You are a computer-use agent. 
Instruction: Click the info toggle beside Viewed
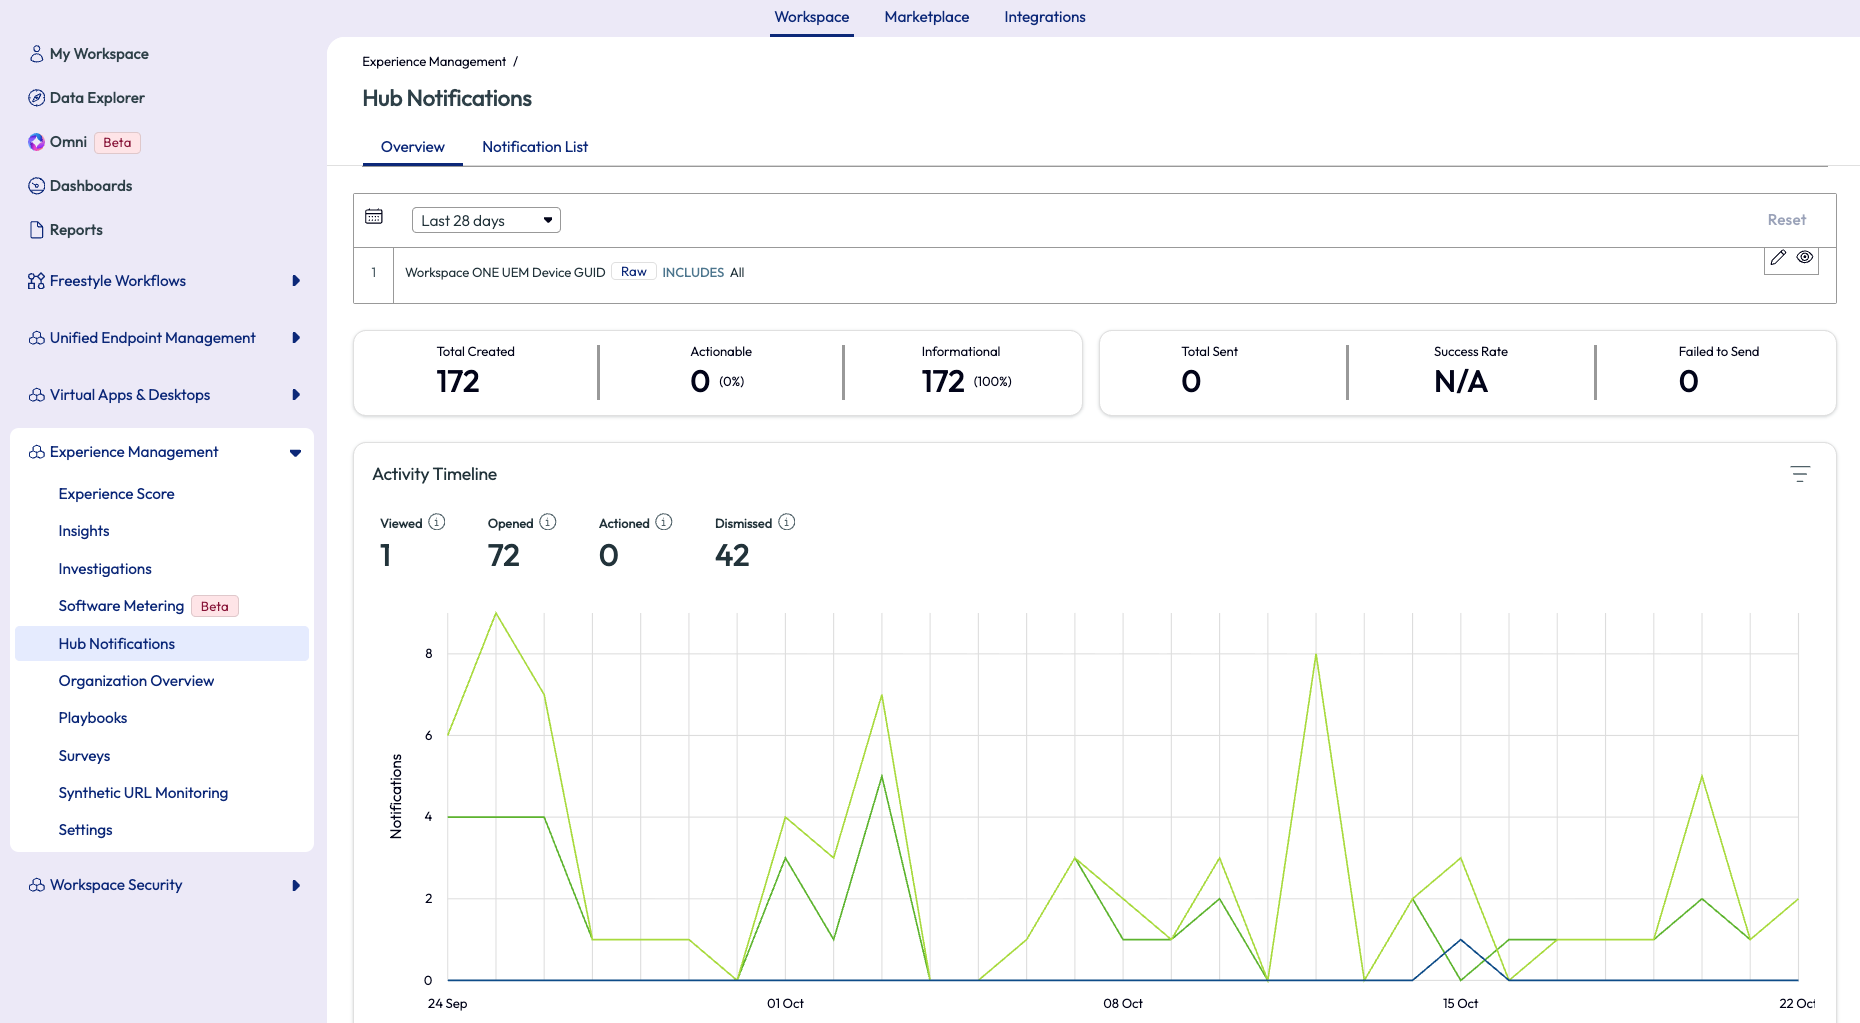coord(436,522)
